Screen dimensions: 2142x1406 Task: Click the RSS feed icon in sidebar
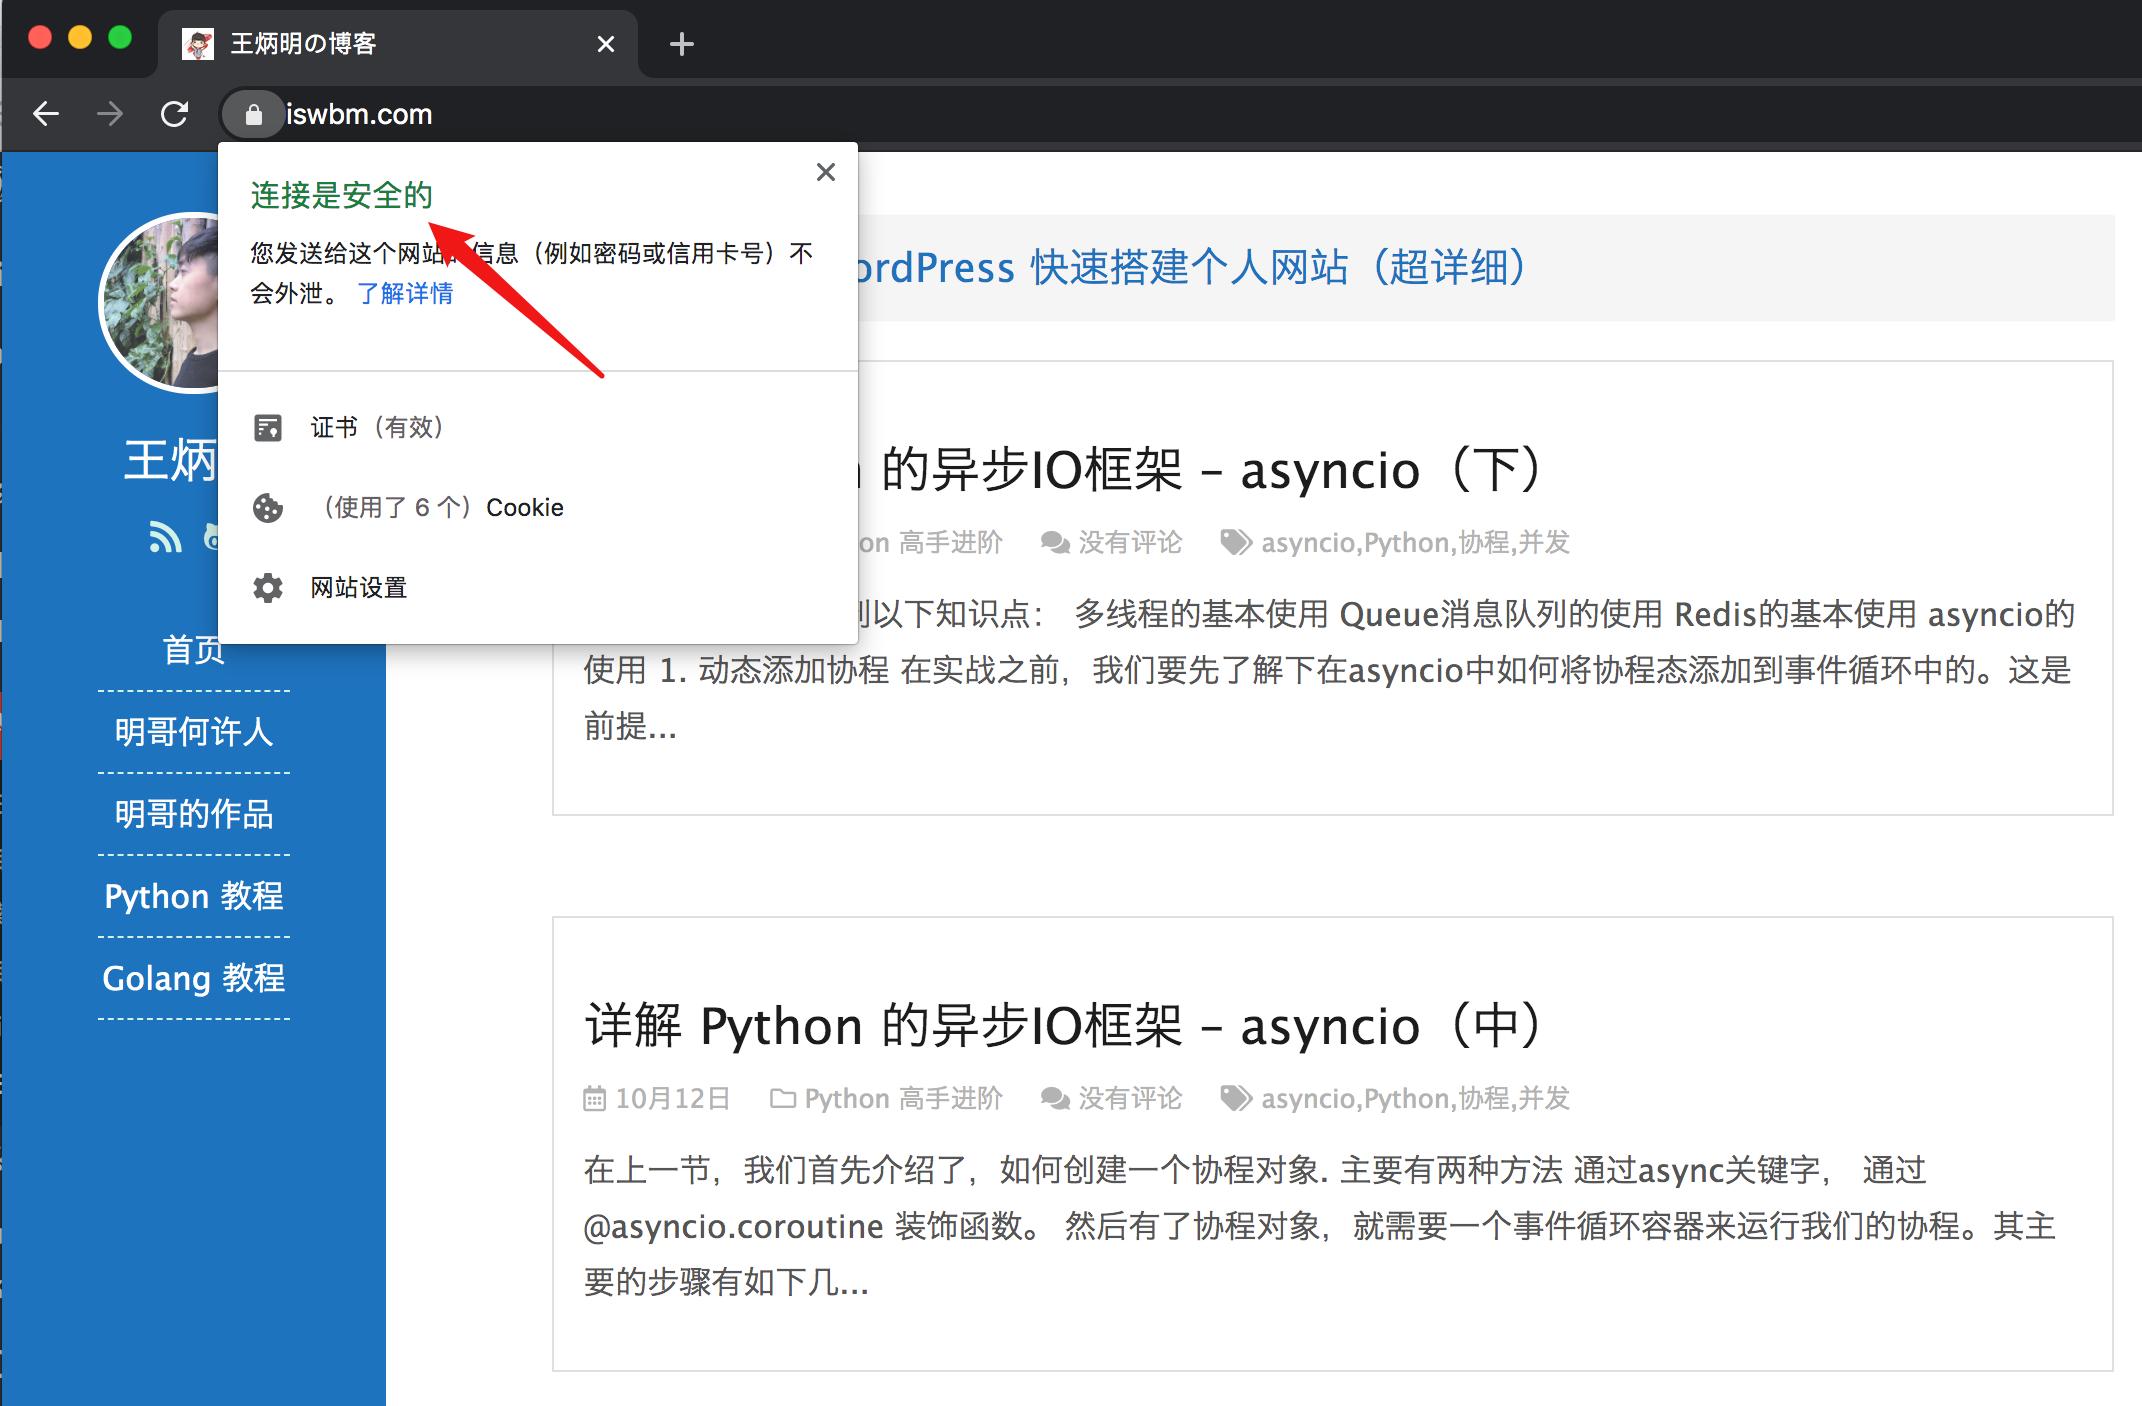[x=166, y=537]
